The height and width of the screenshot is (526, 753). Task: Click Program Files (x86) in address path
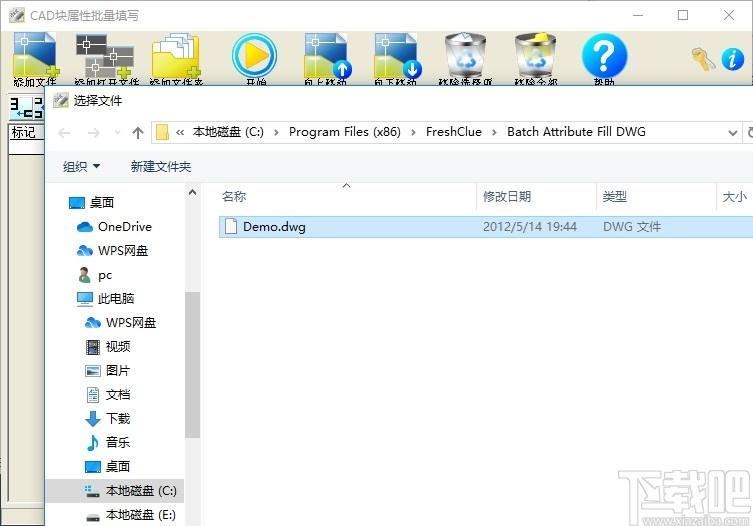click(x=346, y=132)
